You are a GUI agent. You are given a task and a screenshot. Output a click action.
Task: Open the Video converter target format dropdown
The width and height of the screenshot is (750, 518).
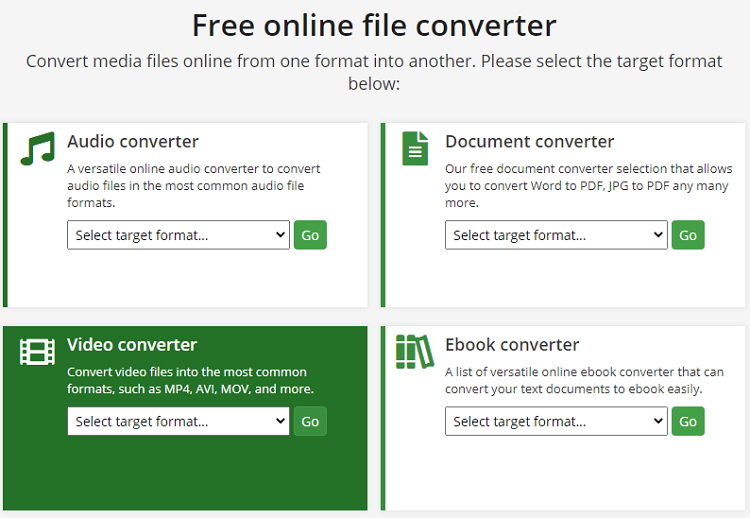[178, 421]
